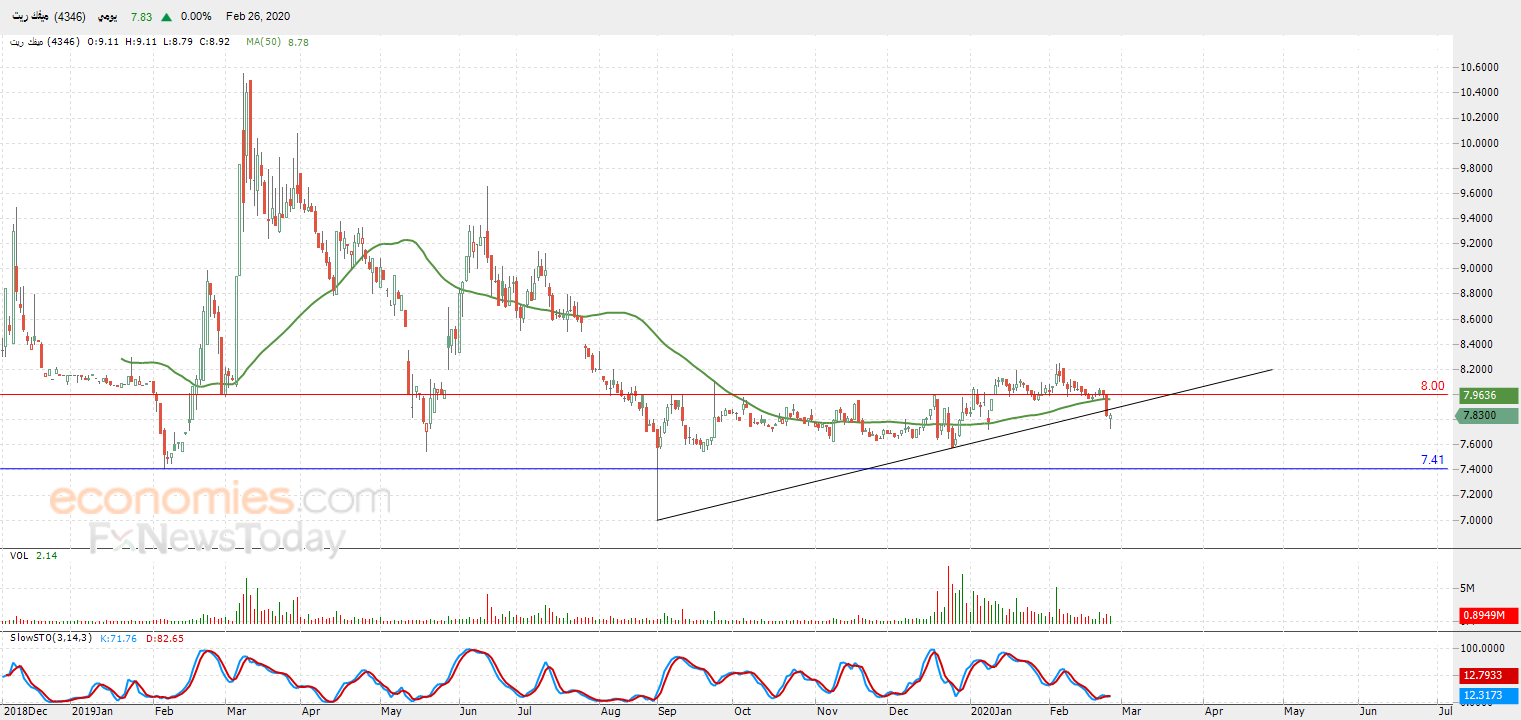The image size is (1521, 720).
Task: Click the '2018Dec' time axis label
Action: point(25,712)
